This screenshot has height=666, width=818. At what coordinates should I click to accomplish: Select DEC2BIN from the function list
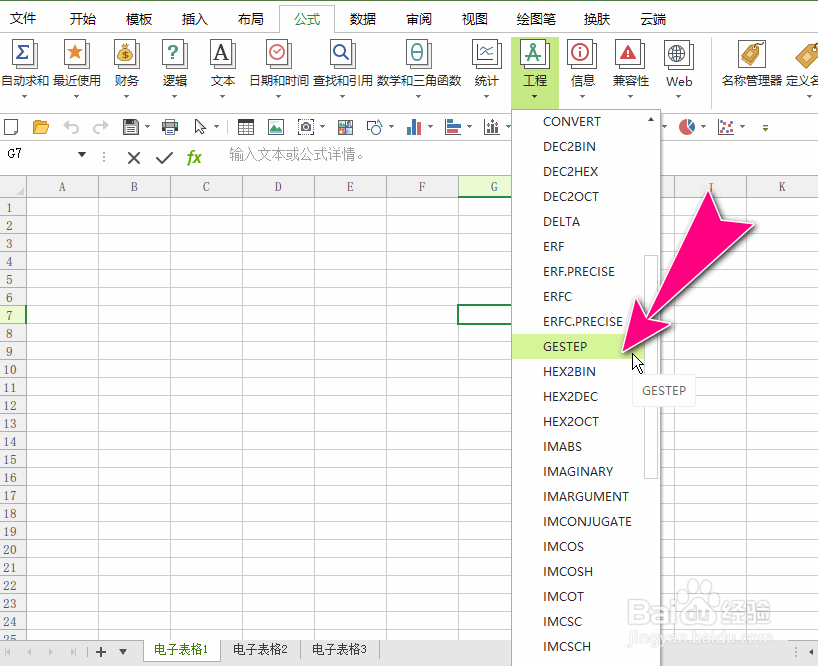tap(578, 147)
